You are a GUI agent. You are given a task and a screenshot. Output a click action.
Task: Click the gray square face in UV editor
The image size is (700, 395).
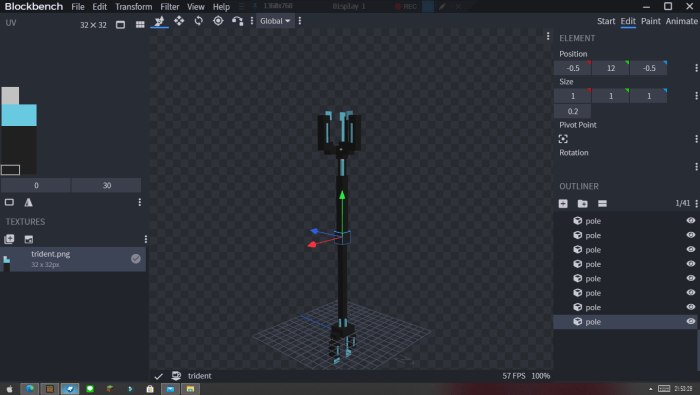pos(10,96)
